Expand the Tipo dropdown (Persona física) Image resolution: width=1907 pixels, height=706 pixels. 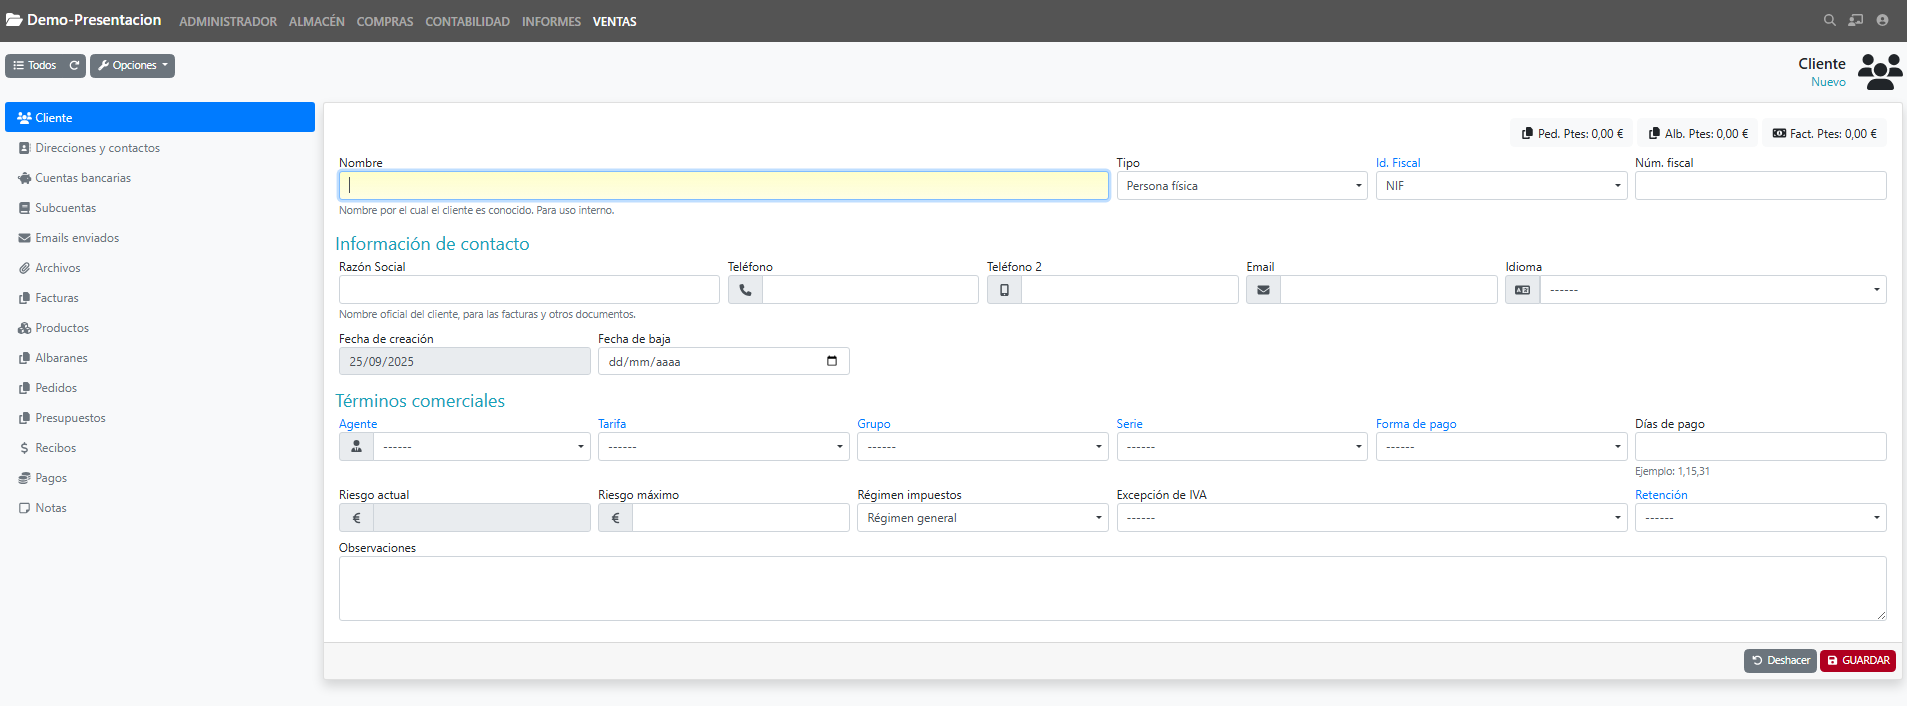(x=1242, y=186)
